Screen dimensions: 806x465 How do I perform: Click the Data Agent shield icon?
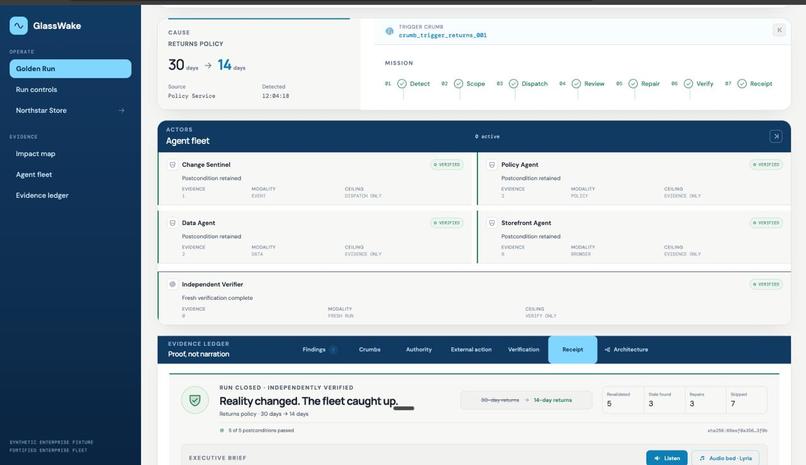pyautogui.click(x=173, y=223)
